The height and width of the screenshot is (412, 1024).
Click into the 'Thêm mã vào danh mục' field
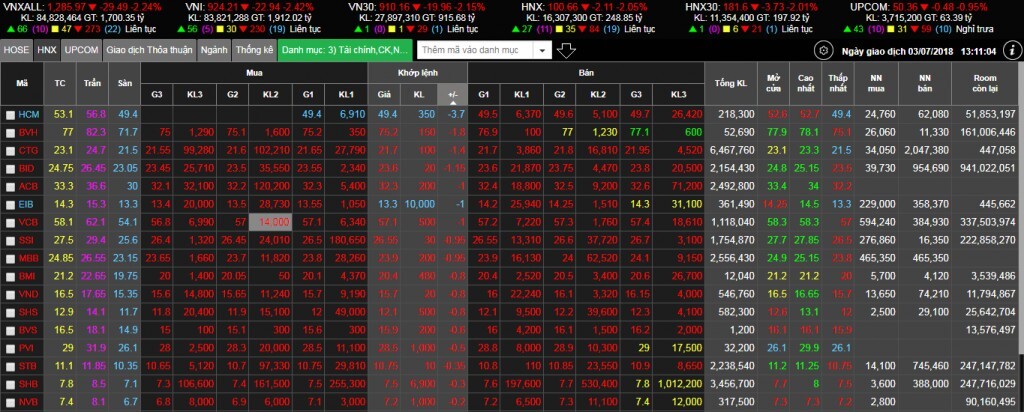tap(472, 50)
